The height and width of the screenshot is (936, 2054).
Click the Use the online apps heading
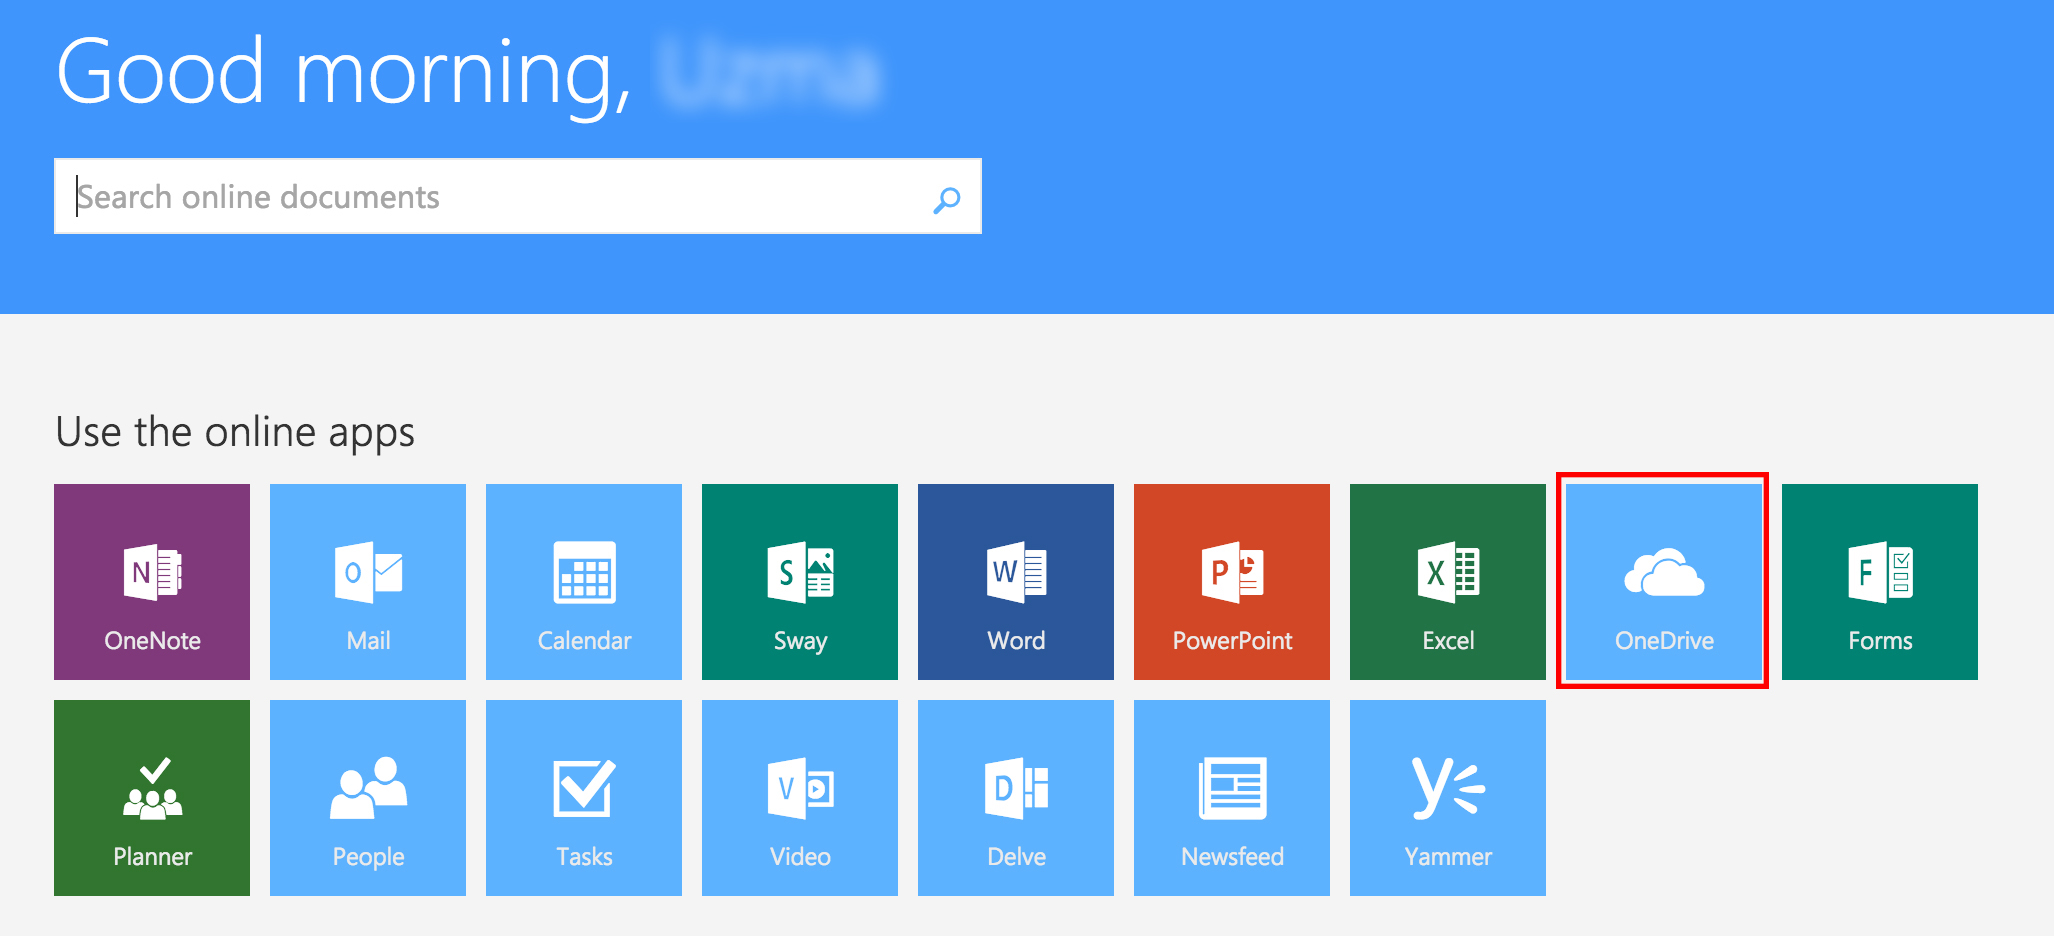click(235, 432)
